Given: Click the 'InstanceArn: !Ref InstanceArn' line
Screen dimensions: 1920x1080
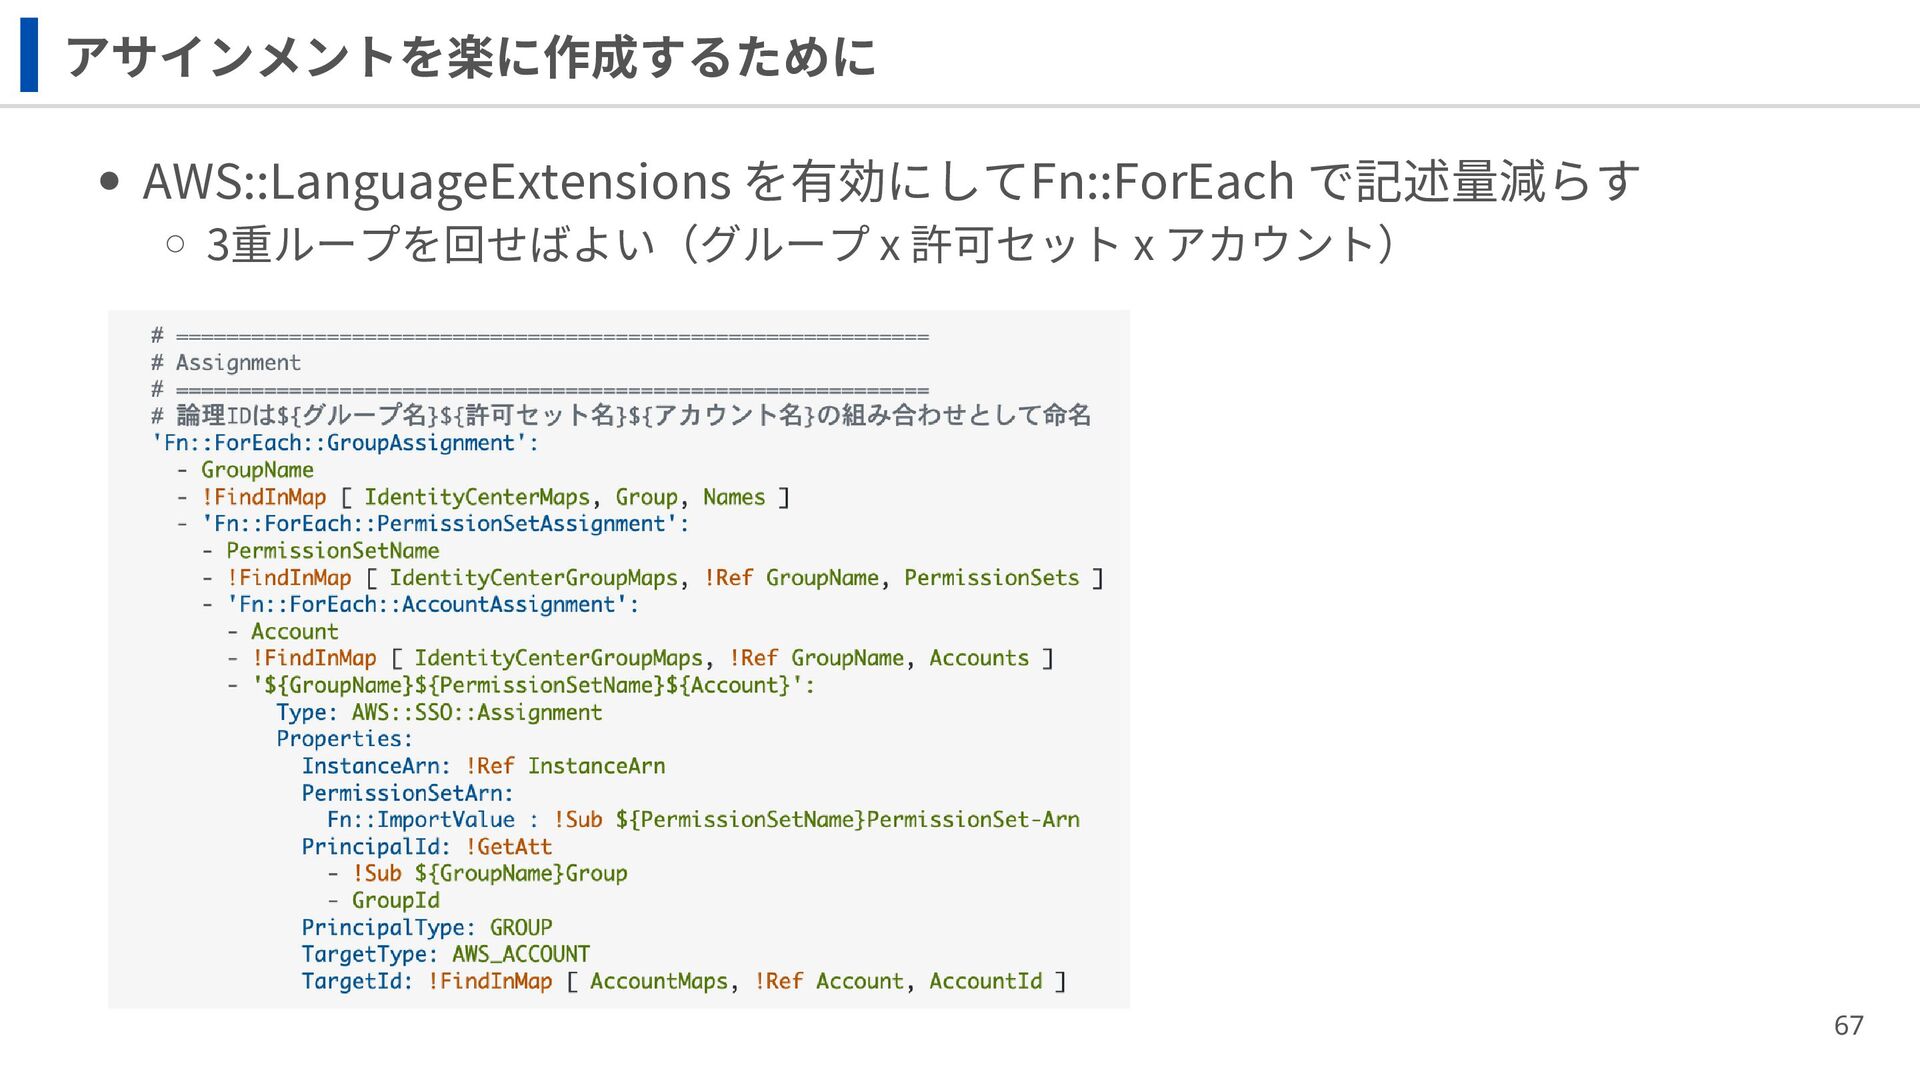Looking at the screenshot, I should pos(483,766).
